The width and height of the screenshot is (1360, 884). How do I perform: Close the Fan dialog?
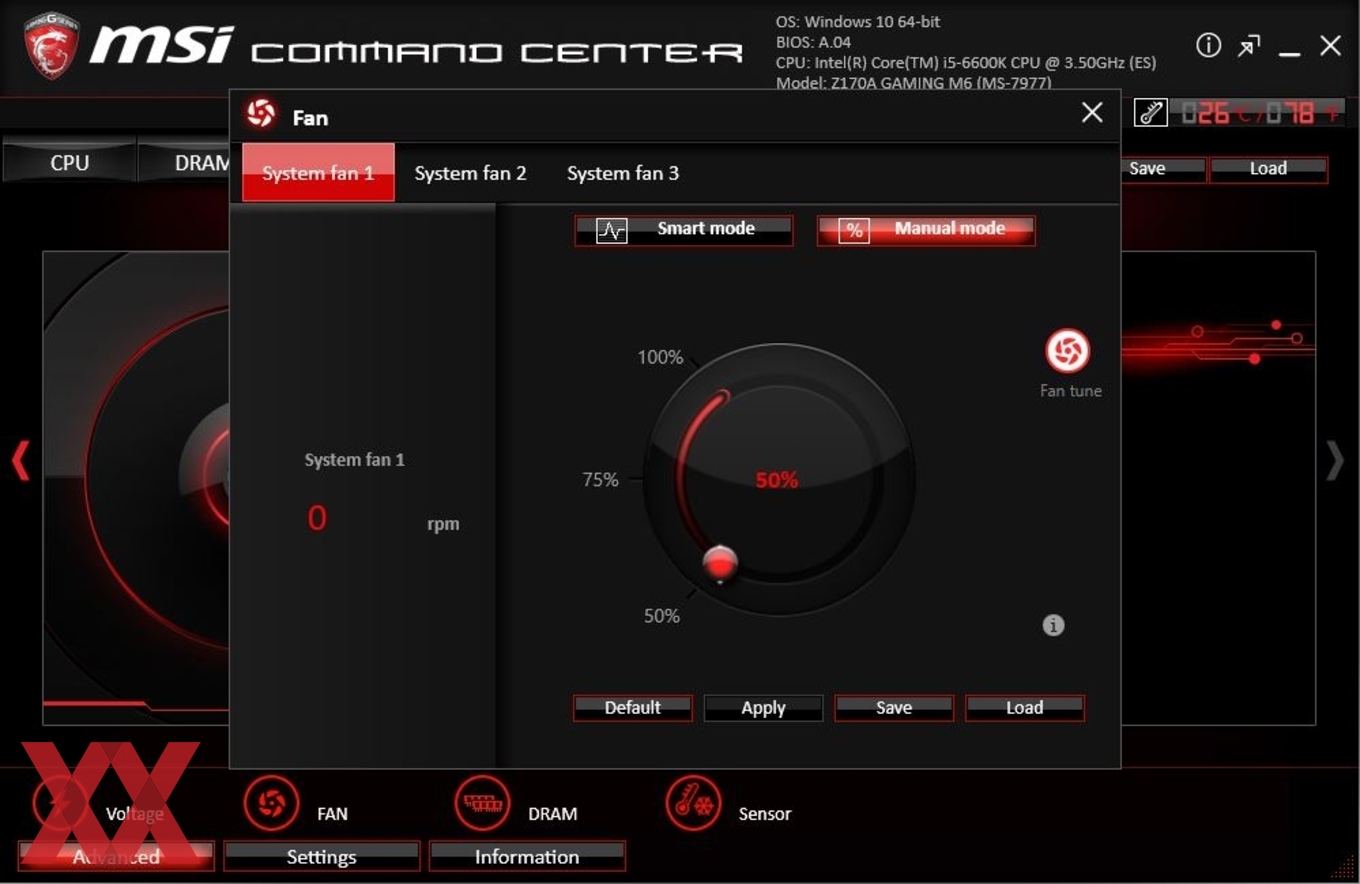[x=1092, y=112]
